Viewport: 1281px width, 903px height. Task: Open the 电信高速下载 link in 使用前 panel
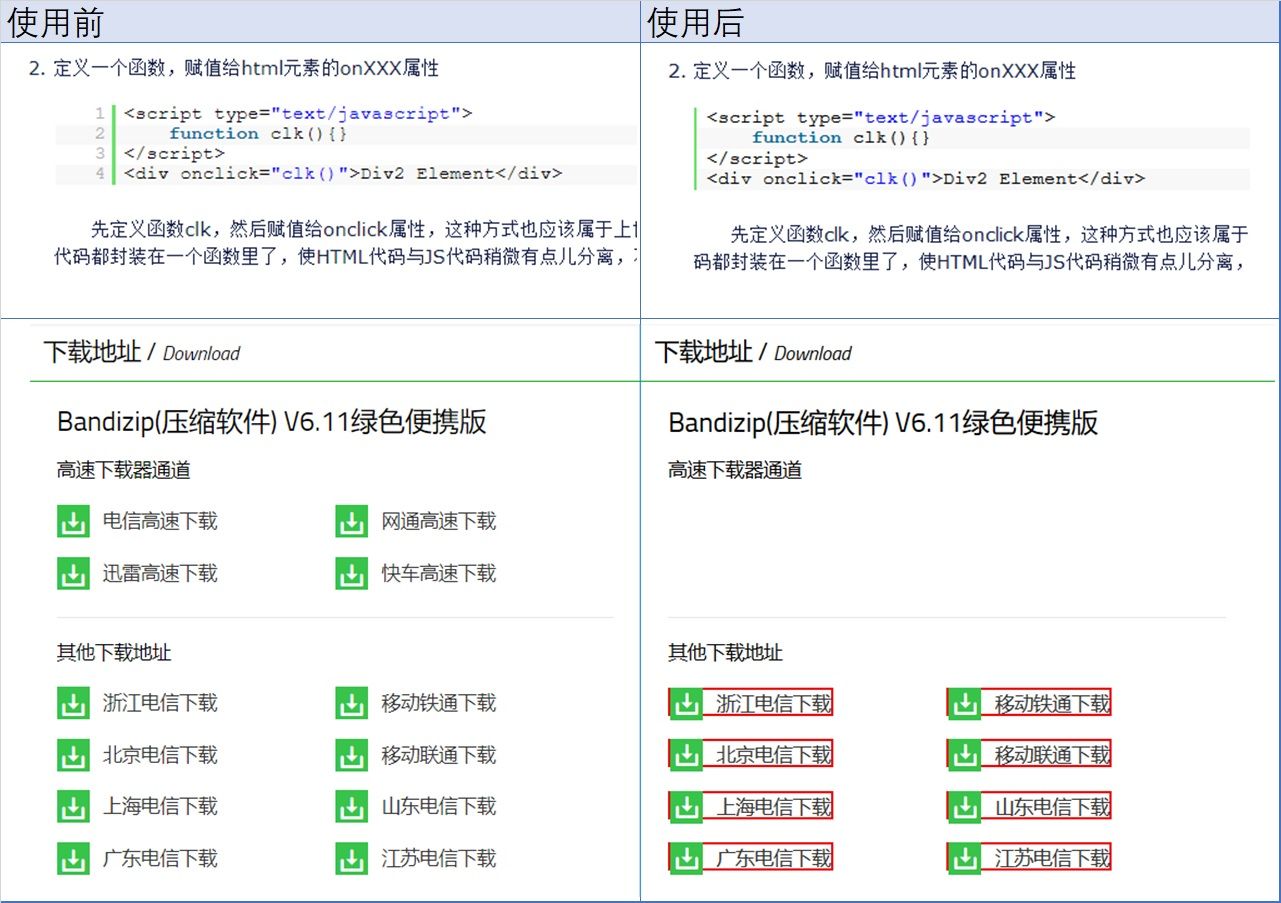click(x=160, y=521)
